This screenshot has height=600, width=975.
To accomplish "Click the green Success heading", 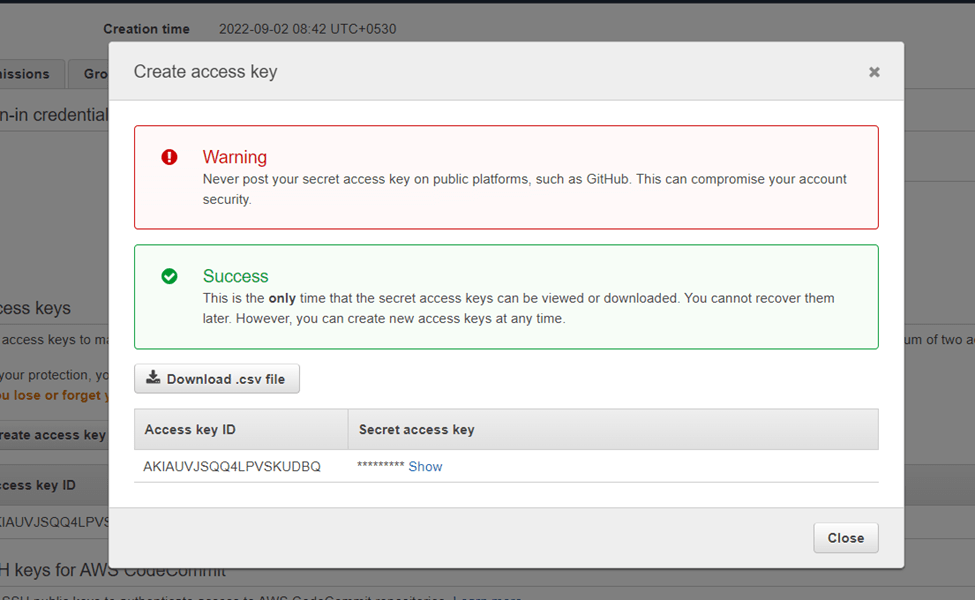I will point(235,276).
